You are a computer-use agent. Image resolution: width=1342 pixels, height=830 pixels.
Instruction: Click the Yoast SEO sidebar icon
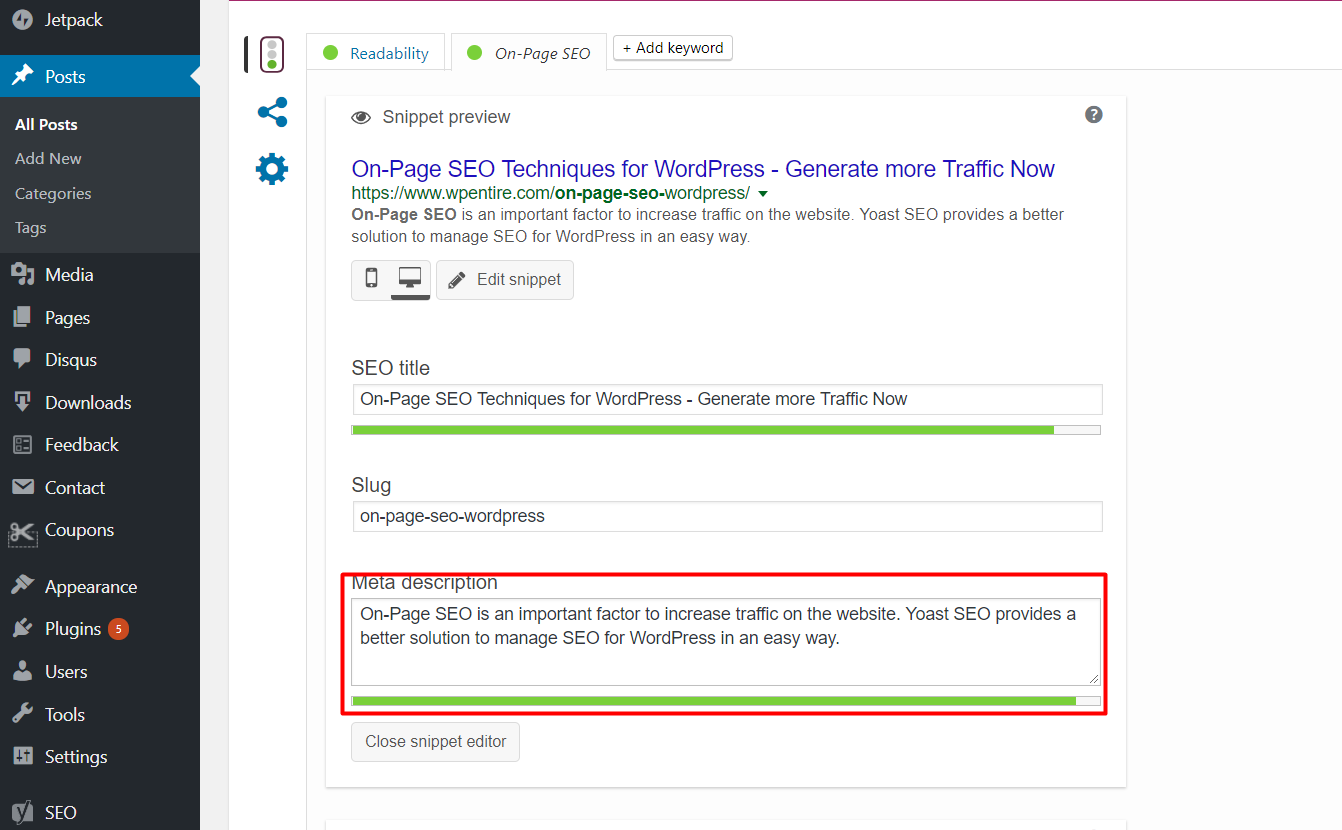click(22, 812)
